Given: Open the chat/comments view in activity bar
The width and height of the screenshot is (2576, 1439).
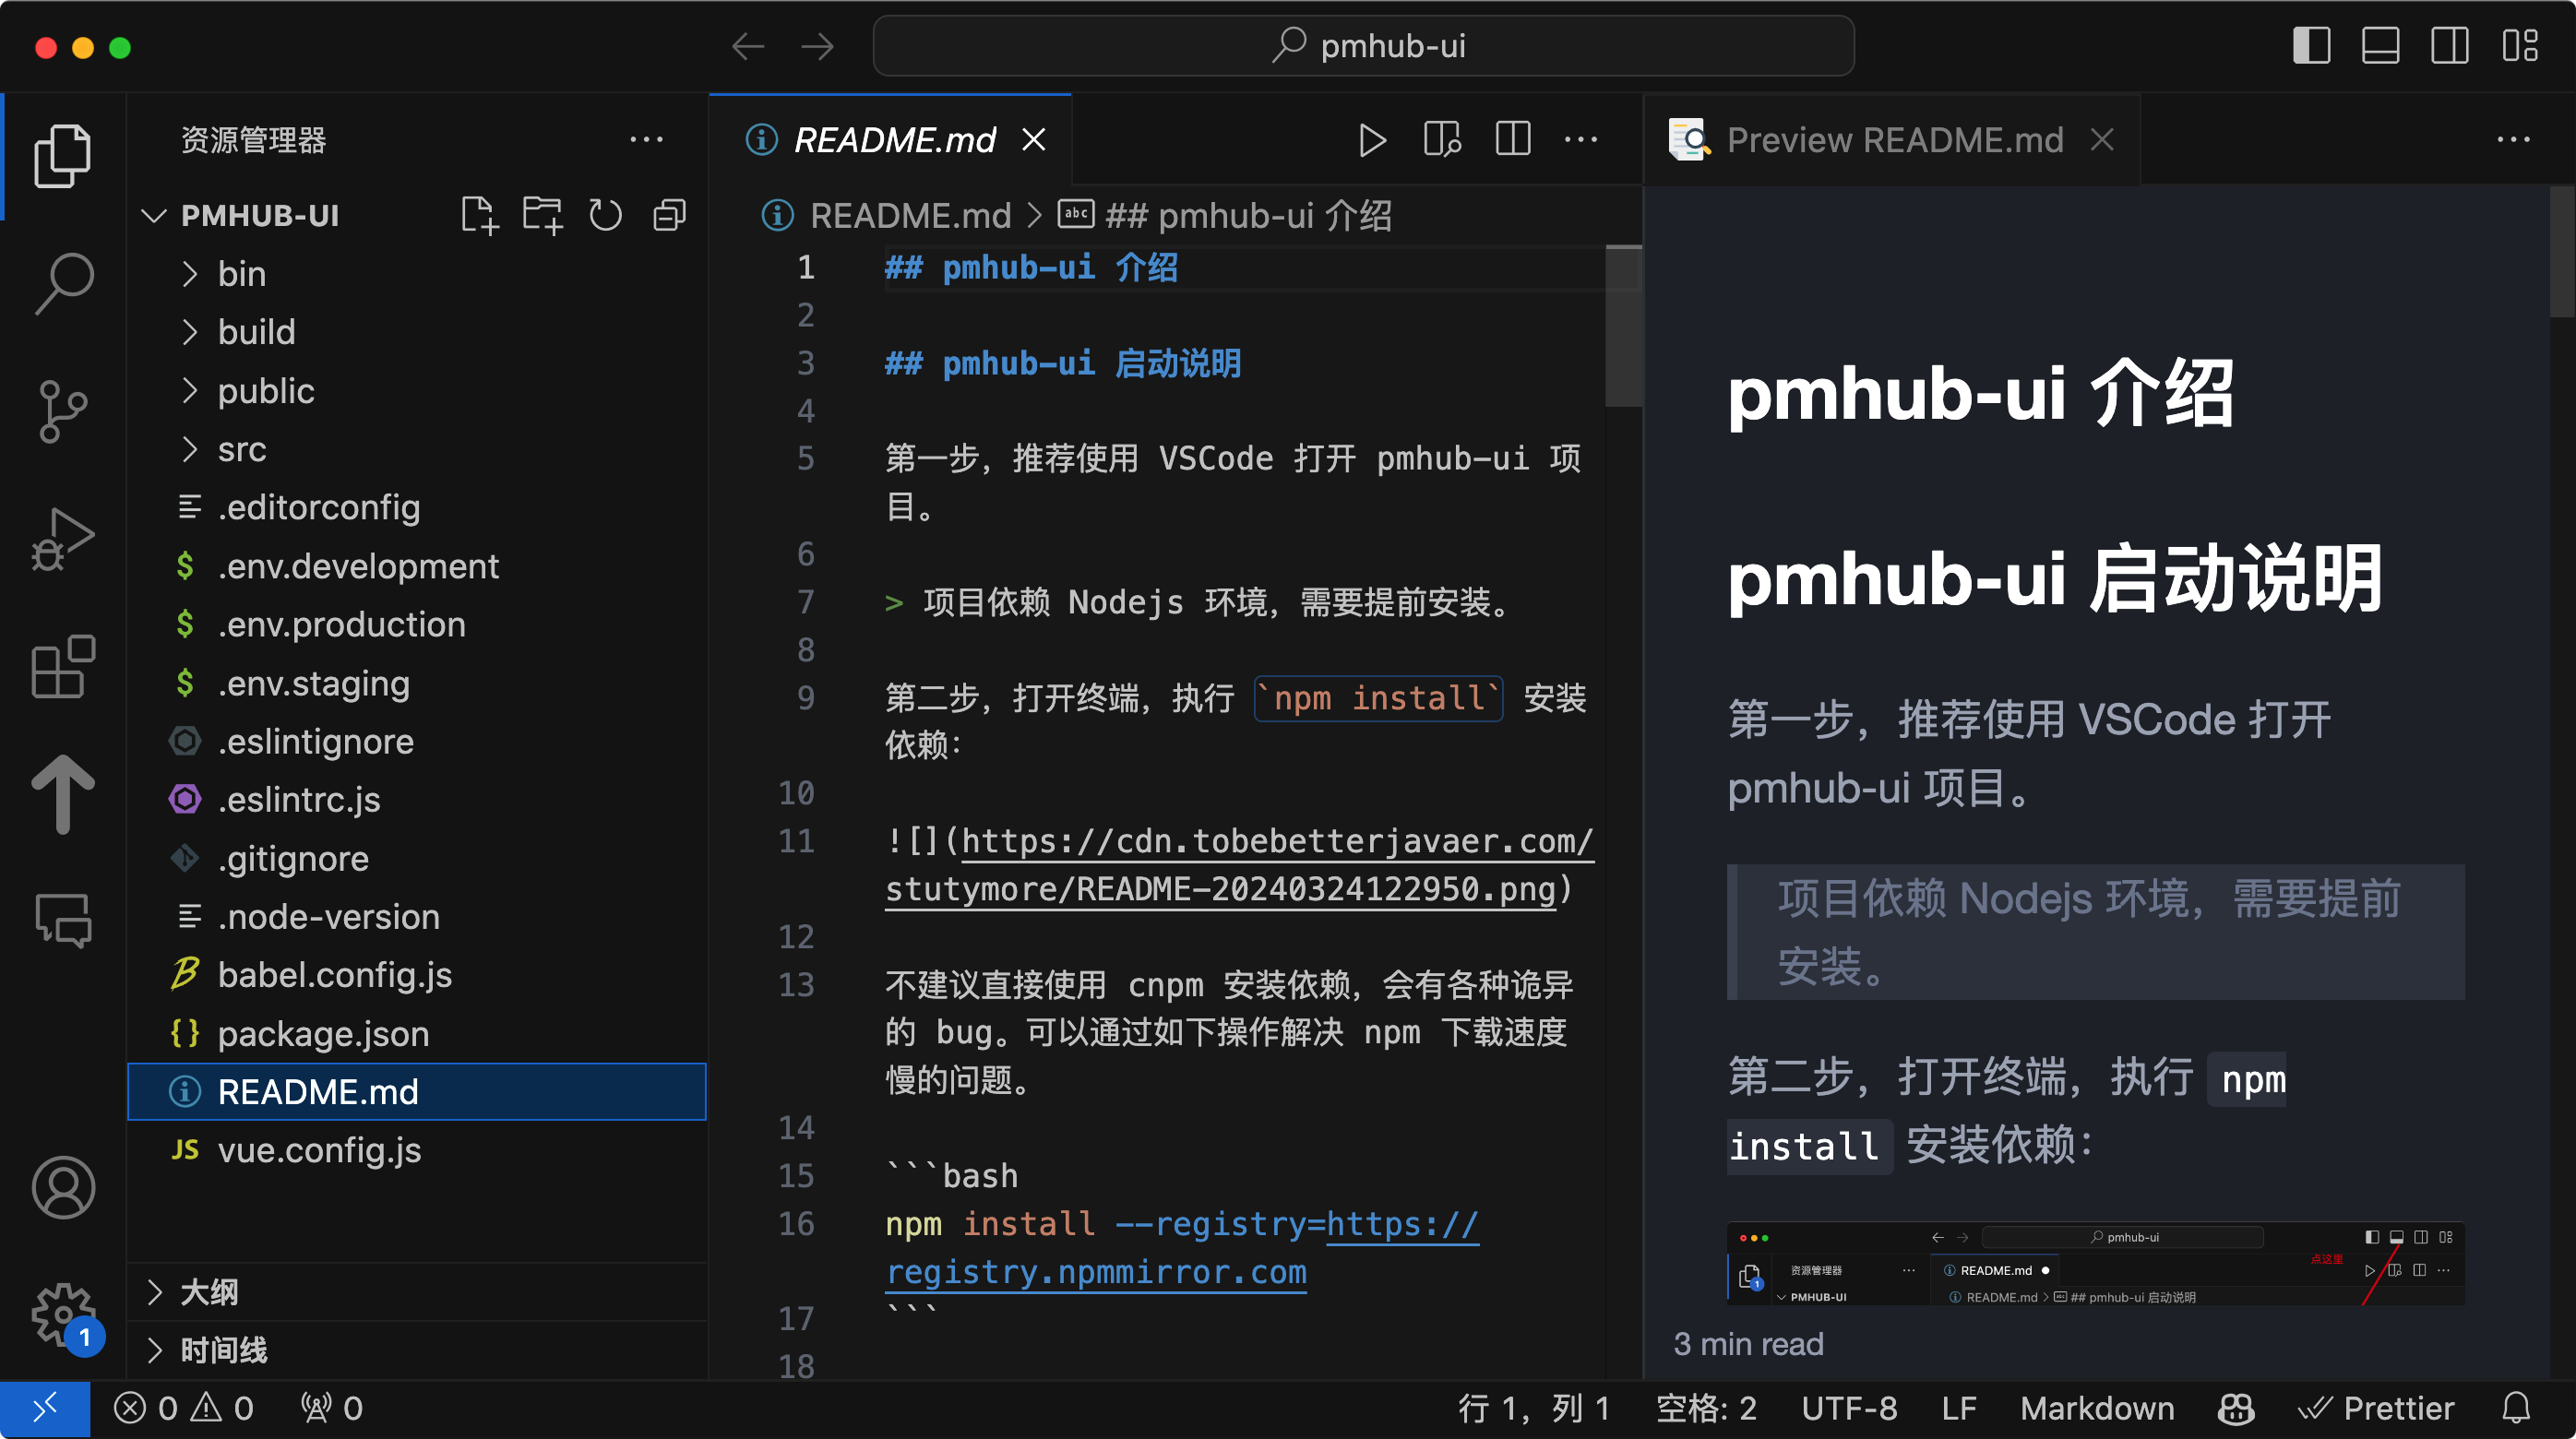Looking at the screenshot, I should coord(63,920).
